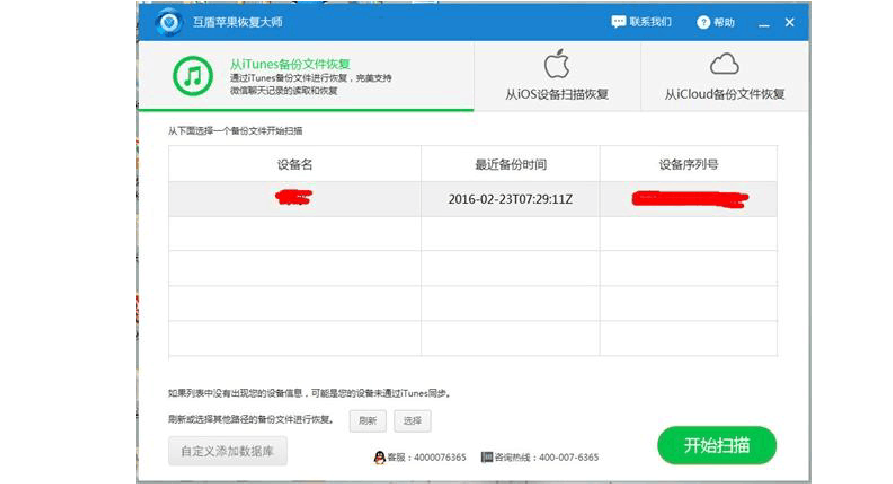Open the 帮助 help button
This screenshot has height=484, width=893.
pos(716,22)
